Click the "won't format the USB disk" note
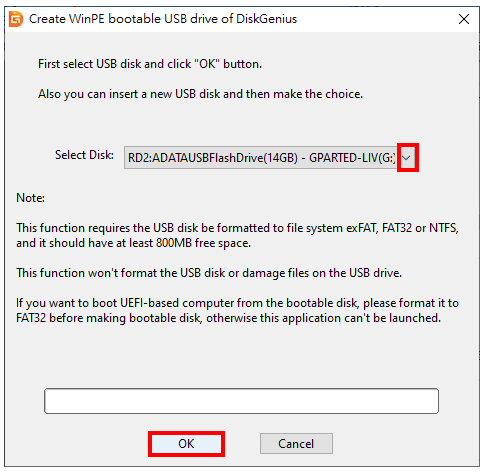The image size is (487, 473). pyautogui.click(x=209, y=273)
